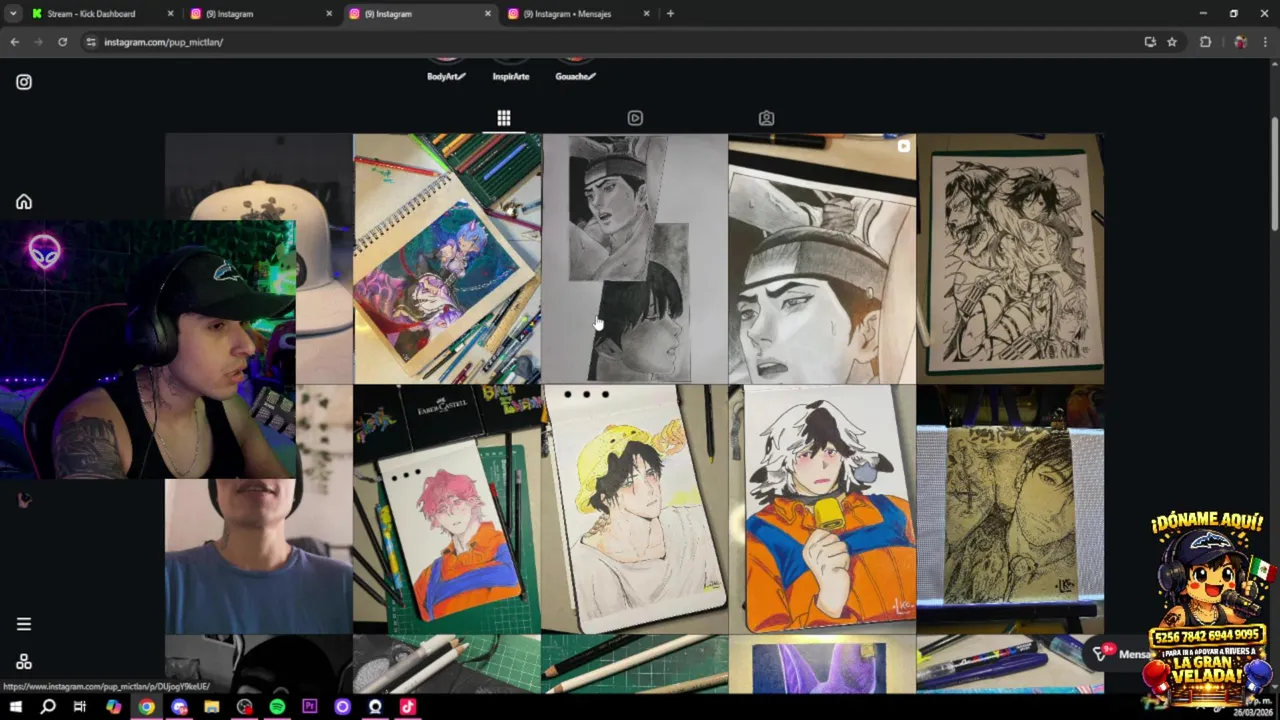Open the popsicle character drawing post

pos(822,510)
